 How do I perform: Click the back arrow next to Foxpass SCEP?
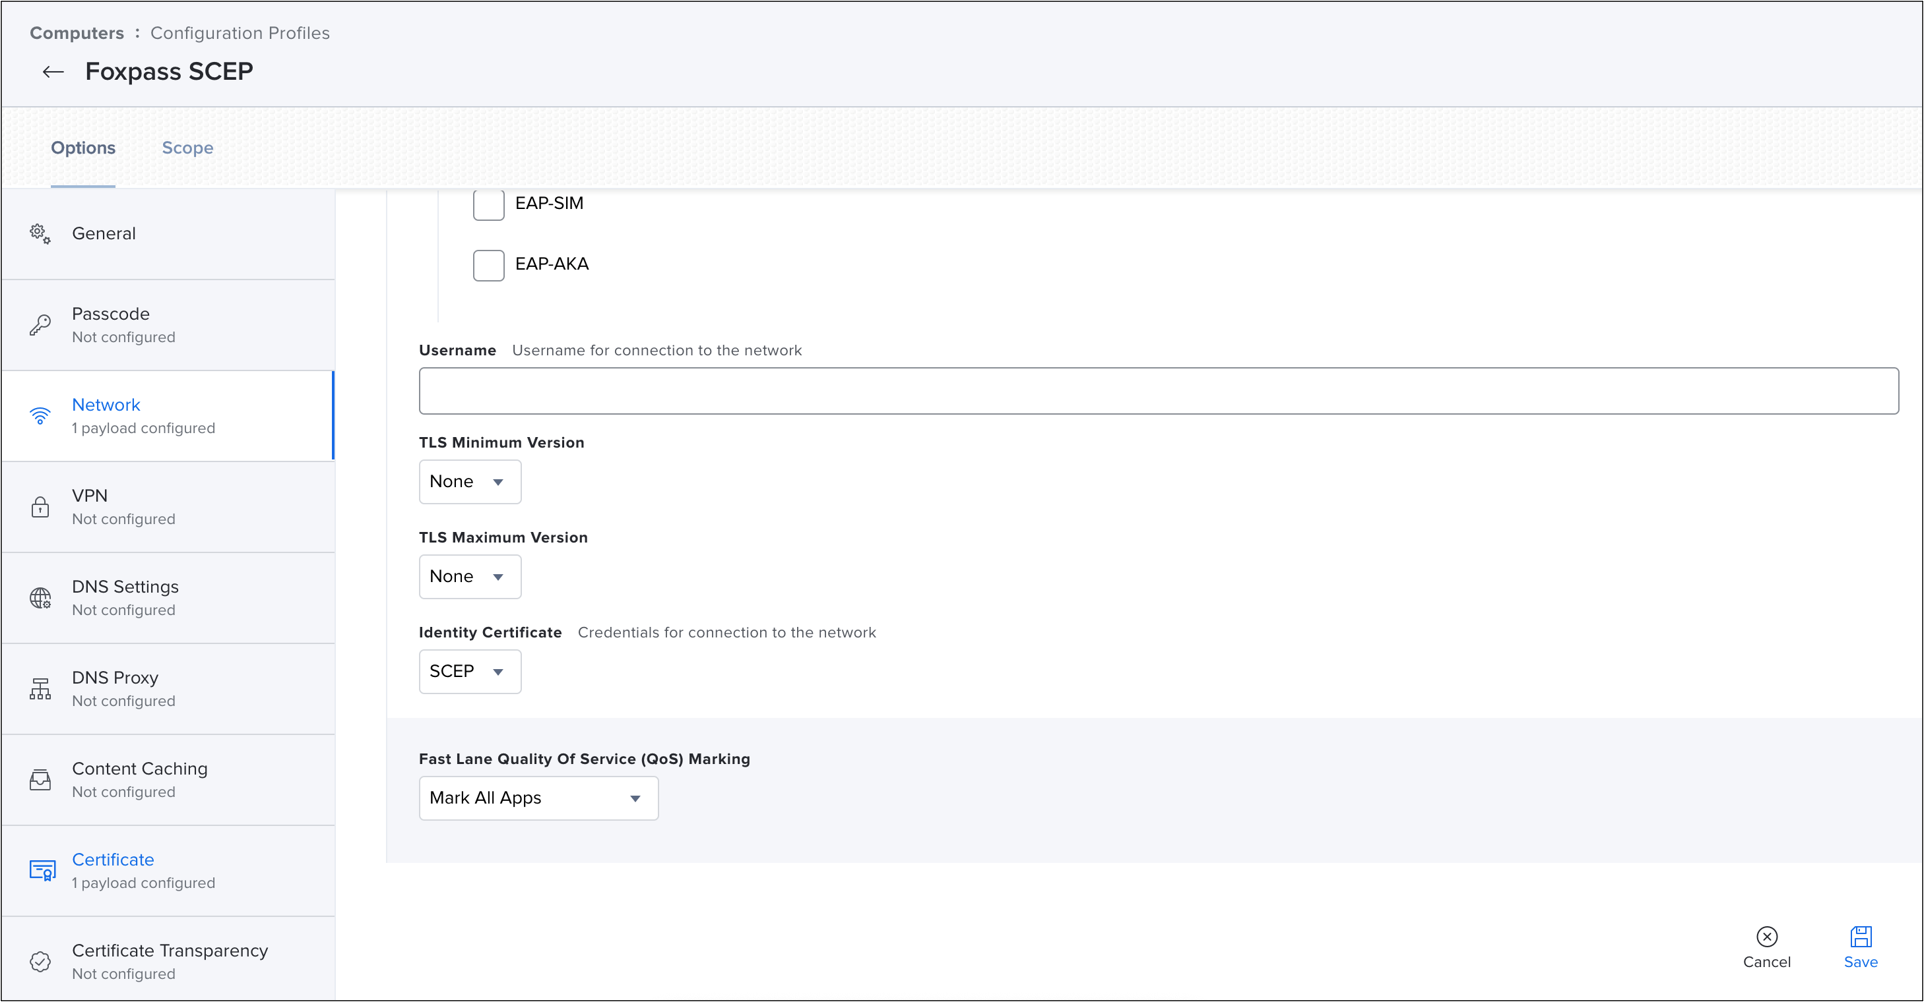pyautogui.click(x=53, y=72)
